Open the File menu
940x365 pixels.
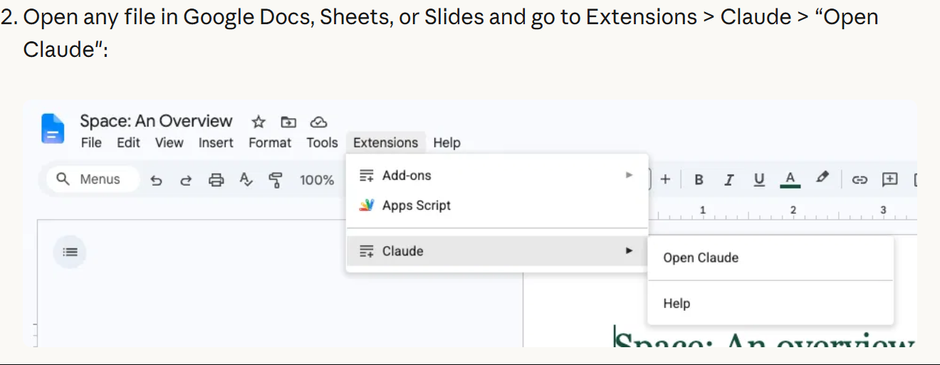click(x=91, y=143)
